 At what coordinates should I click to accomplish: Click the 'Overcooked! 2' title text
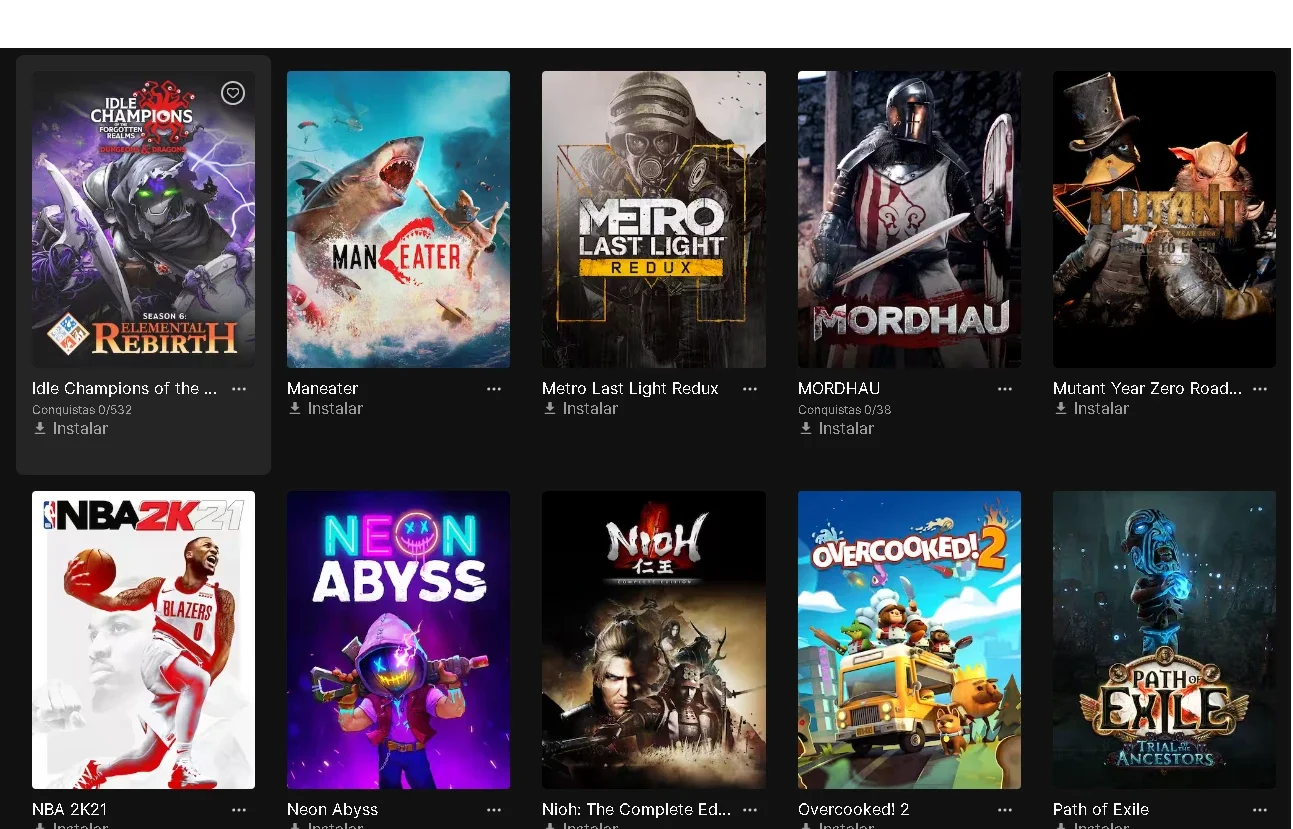[853, 809]
